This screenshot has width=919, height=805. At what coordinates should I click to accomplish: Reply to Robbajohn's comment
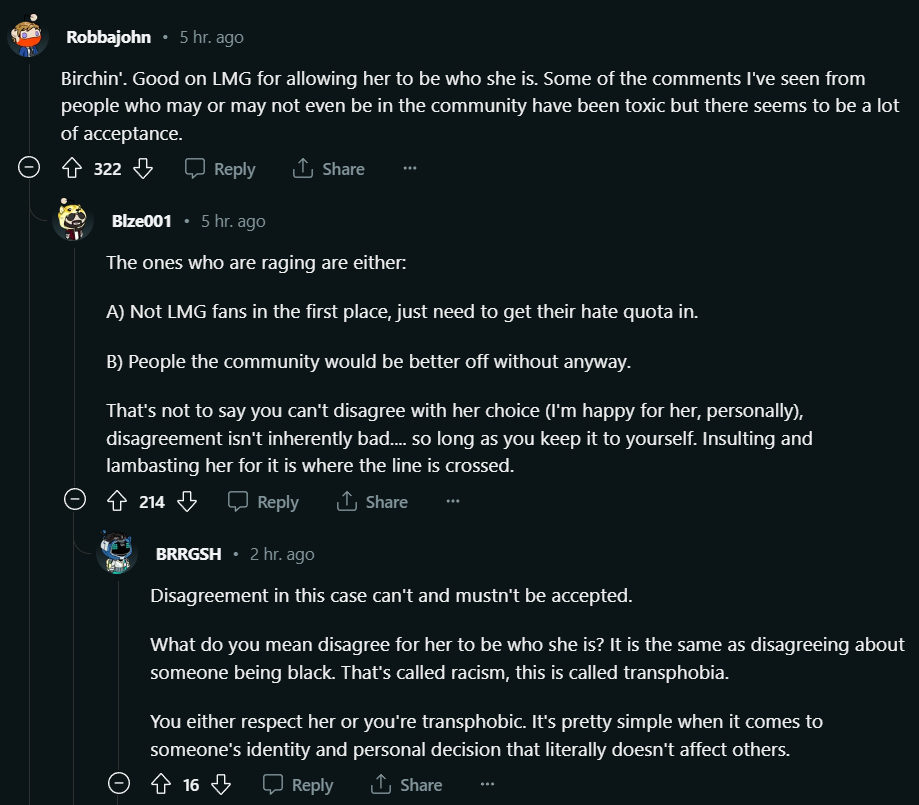220,169
